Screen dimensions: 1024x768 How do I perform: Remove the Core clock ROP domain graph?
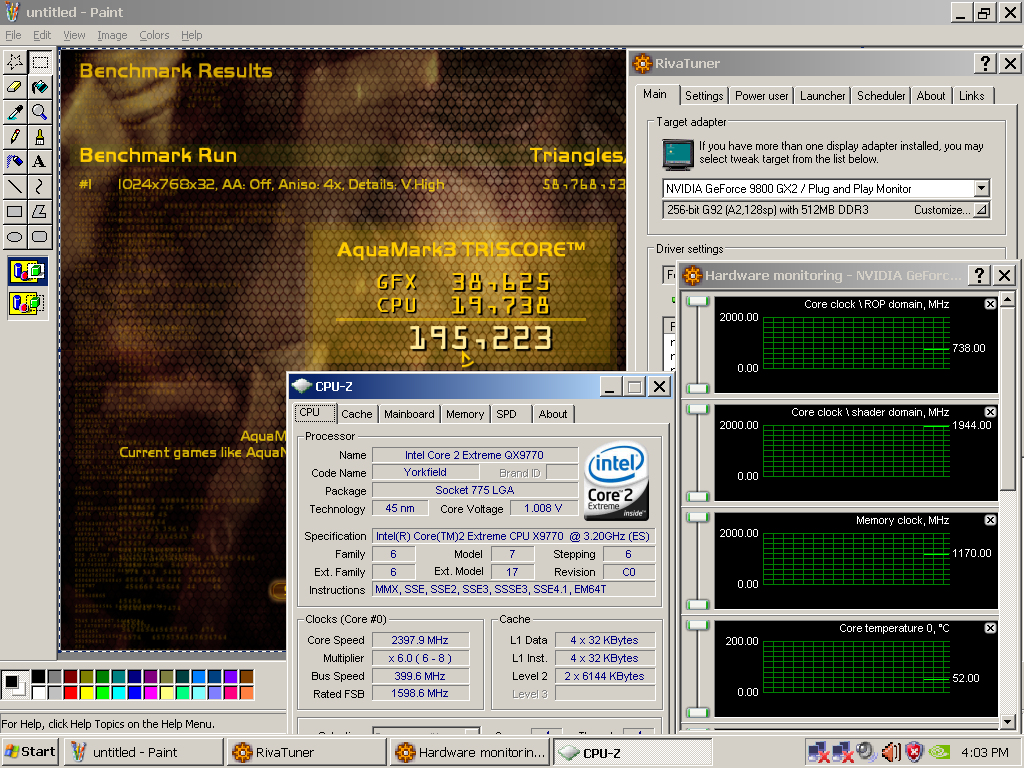990,304
